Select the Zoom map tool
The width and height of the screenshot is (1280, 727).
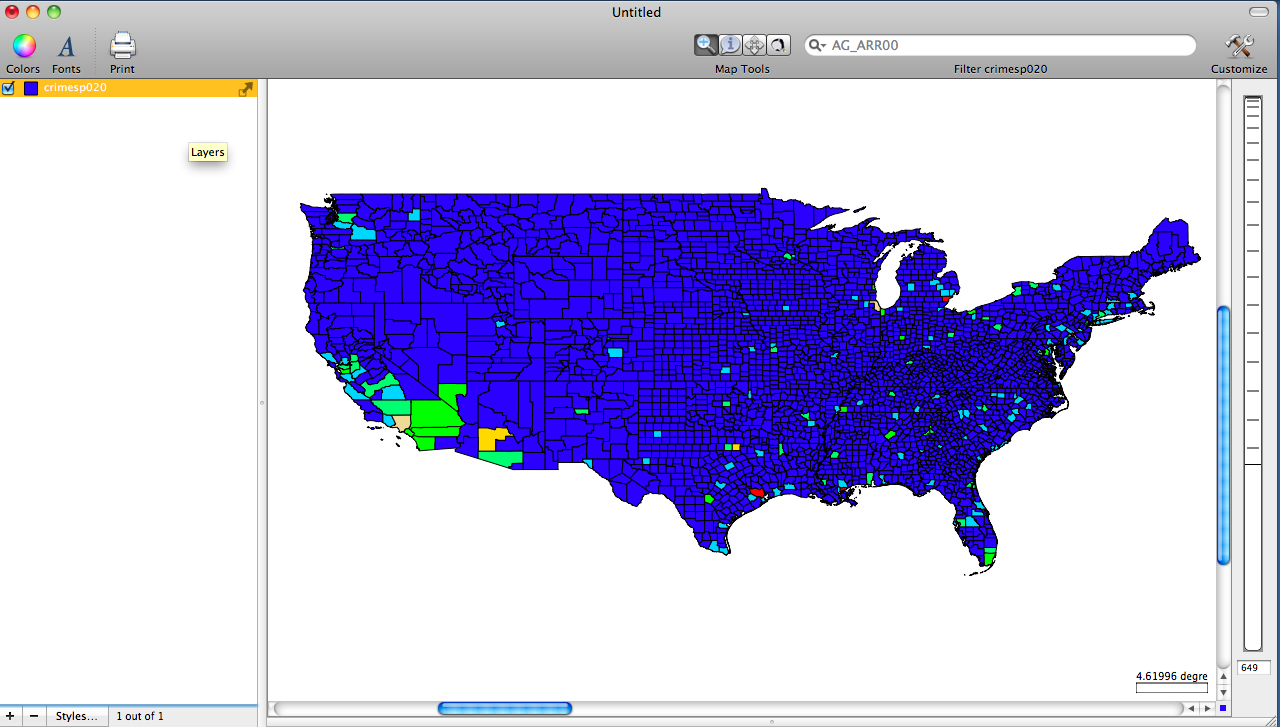(705, 44)
